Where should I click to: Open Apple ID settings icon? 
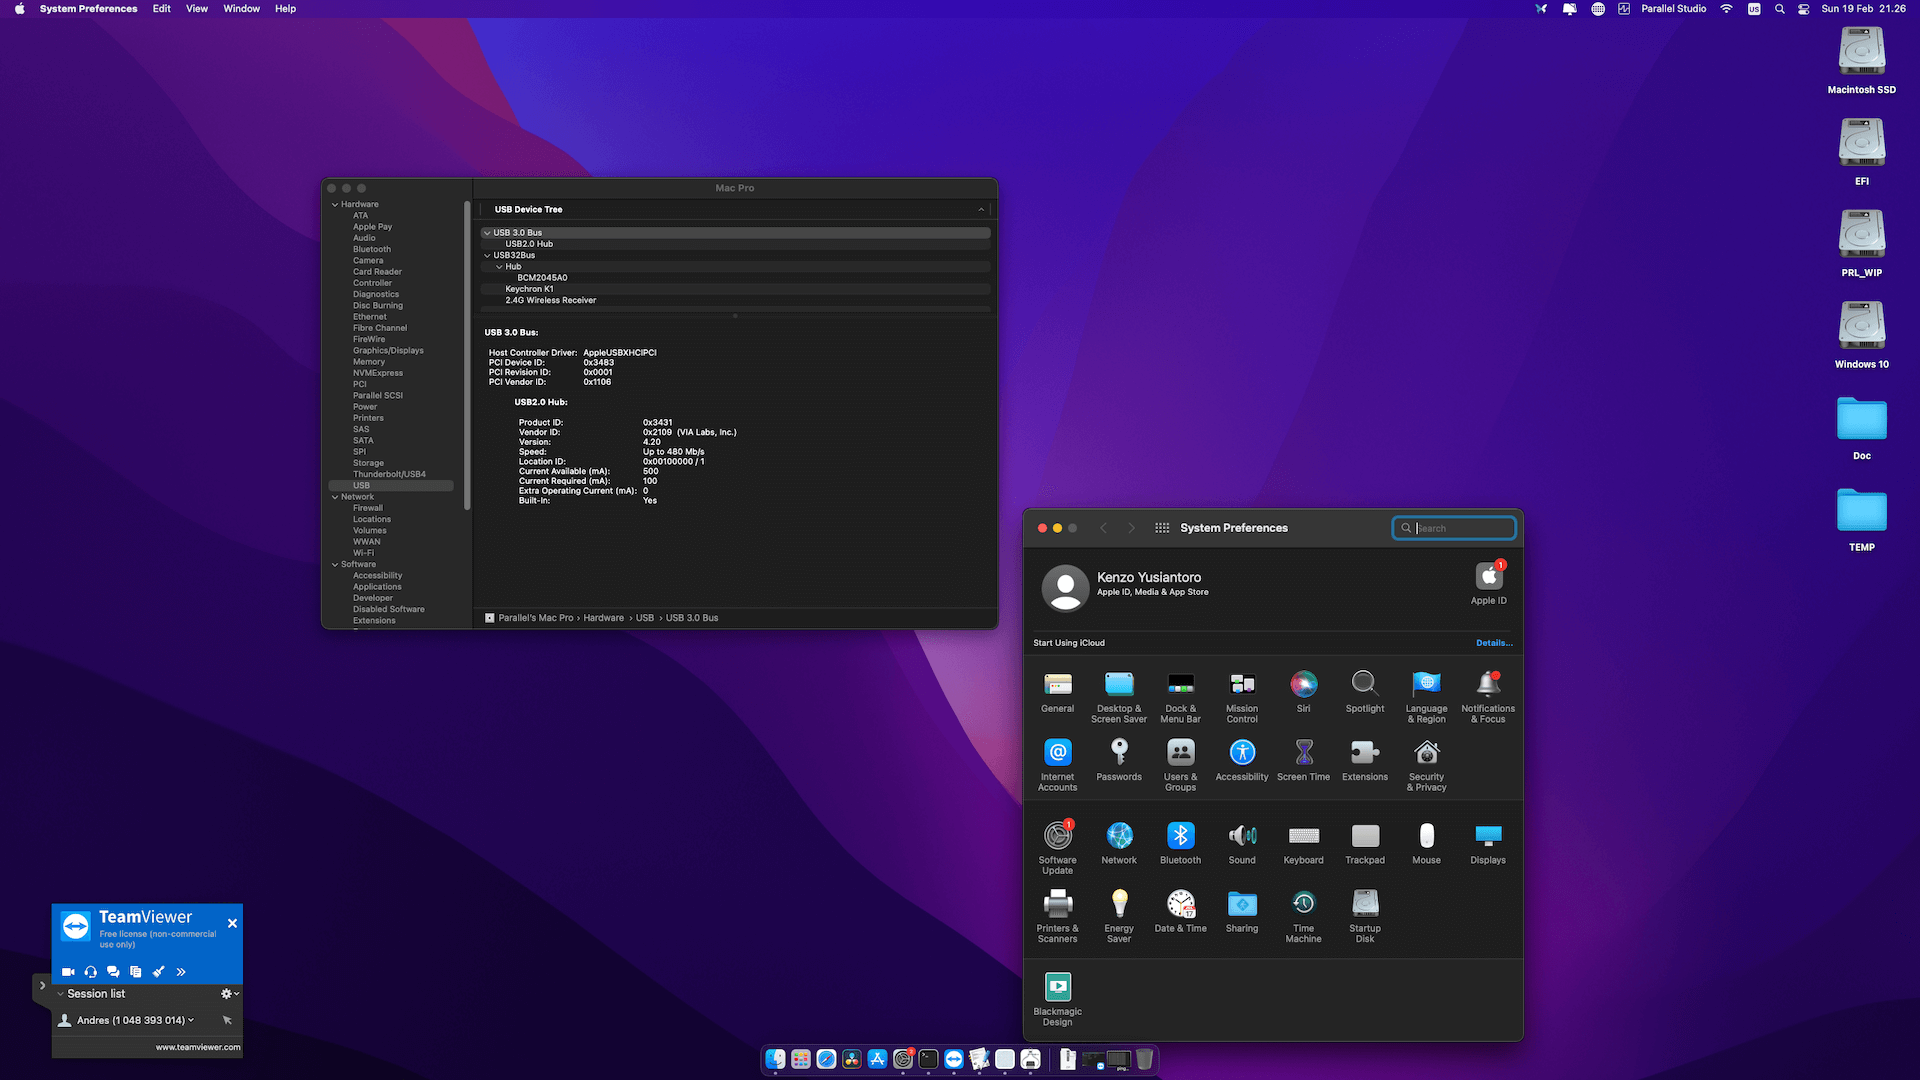click(1488, 583)
